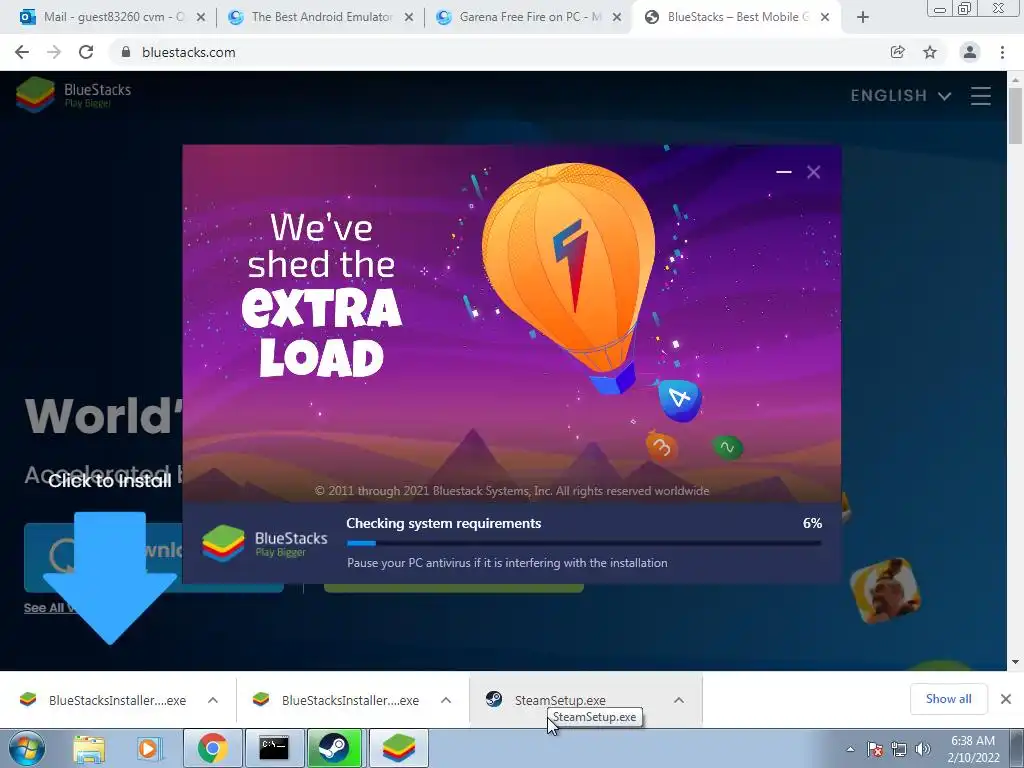1024x768 pixels.
Task: Open a new browser tab
Action: click(863, 18)
